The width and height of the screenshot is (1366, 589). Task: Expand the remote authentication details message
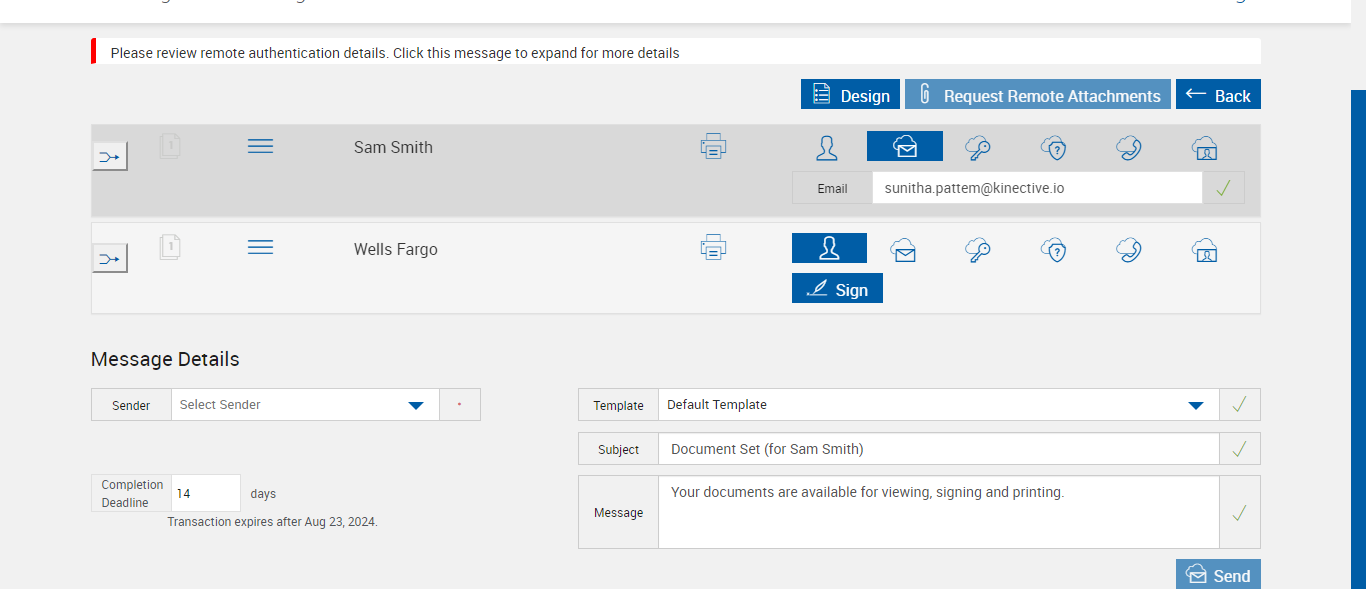tap(395, 53)
